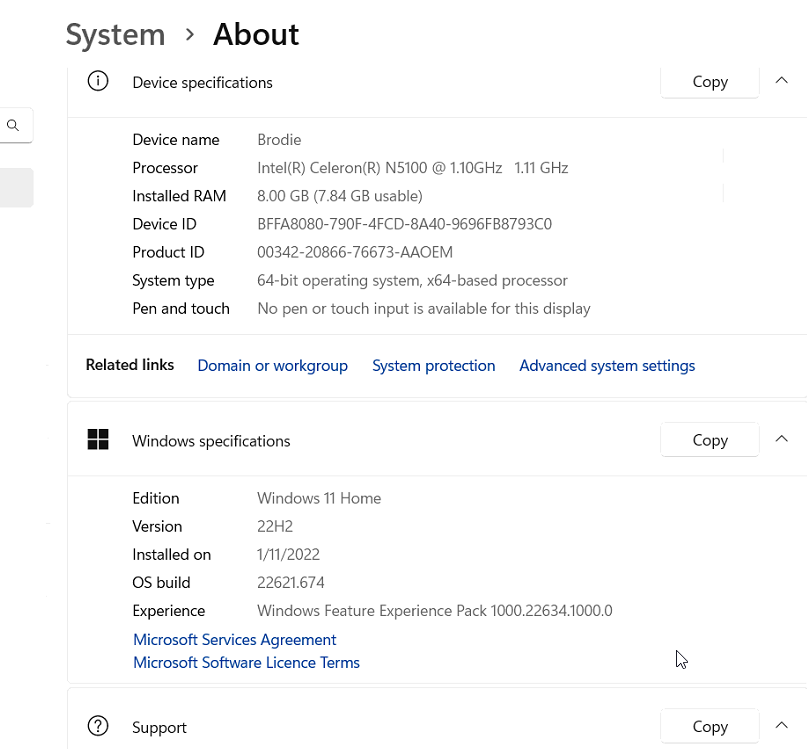Select the device name value Brodie
Screen dimensions: 807x749
point(279,140)
